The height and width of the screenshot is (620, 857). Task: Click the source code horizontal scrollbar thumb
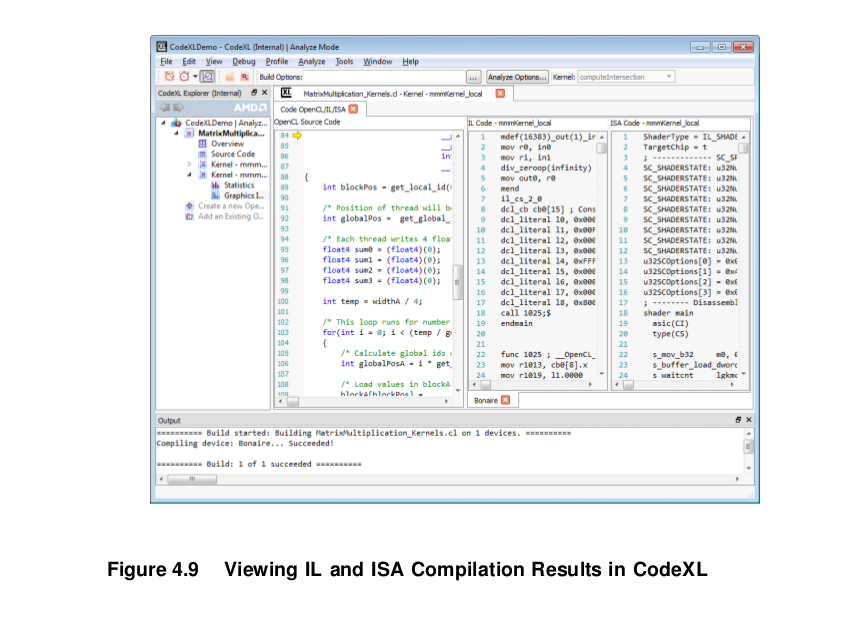click(x=293, y=401)
